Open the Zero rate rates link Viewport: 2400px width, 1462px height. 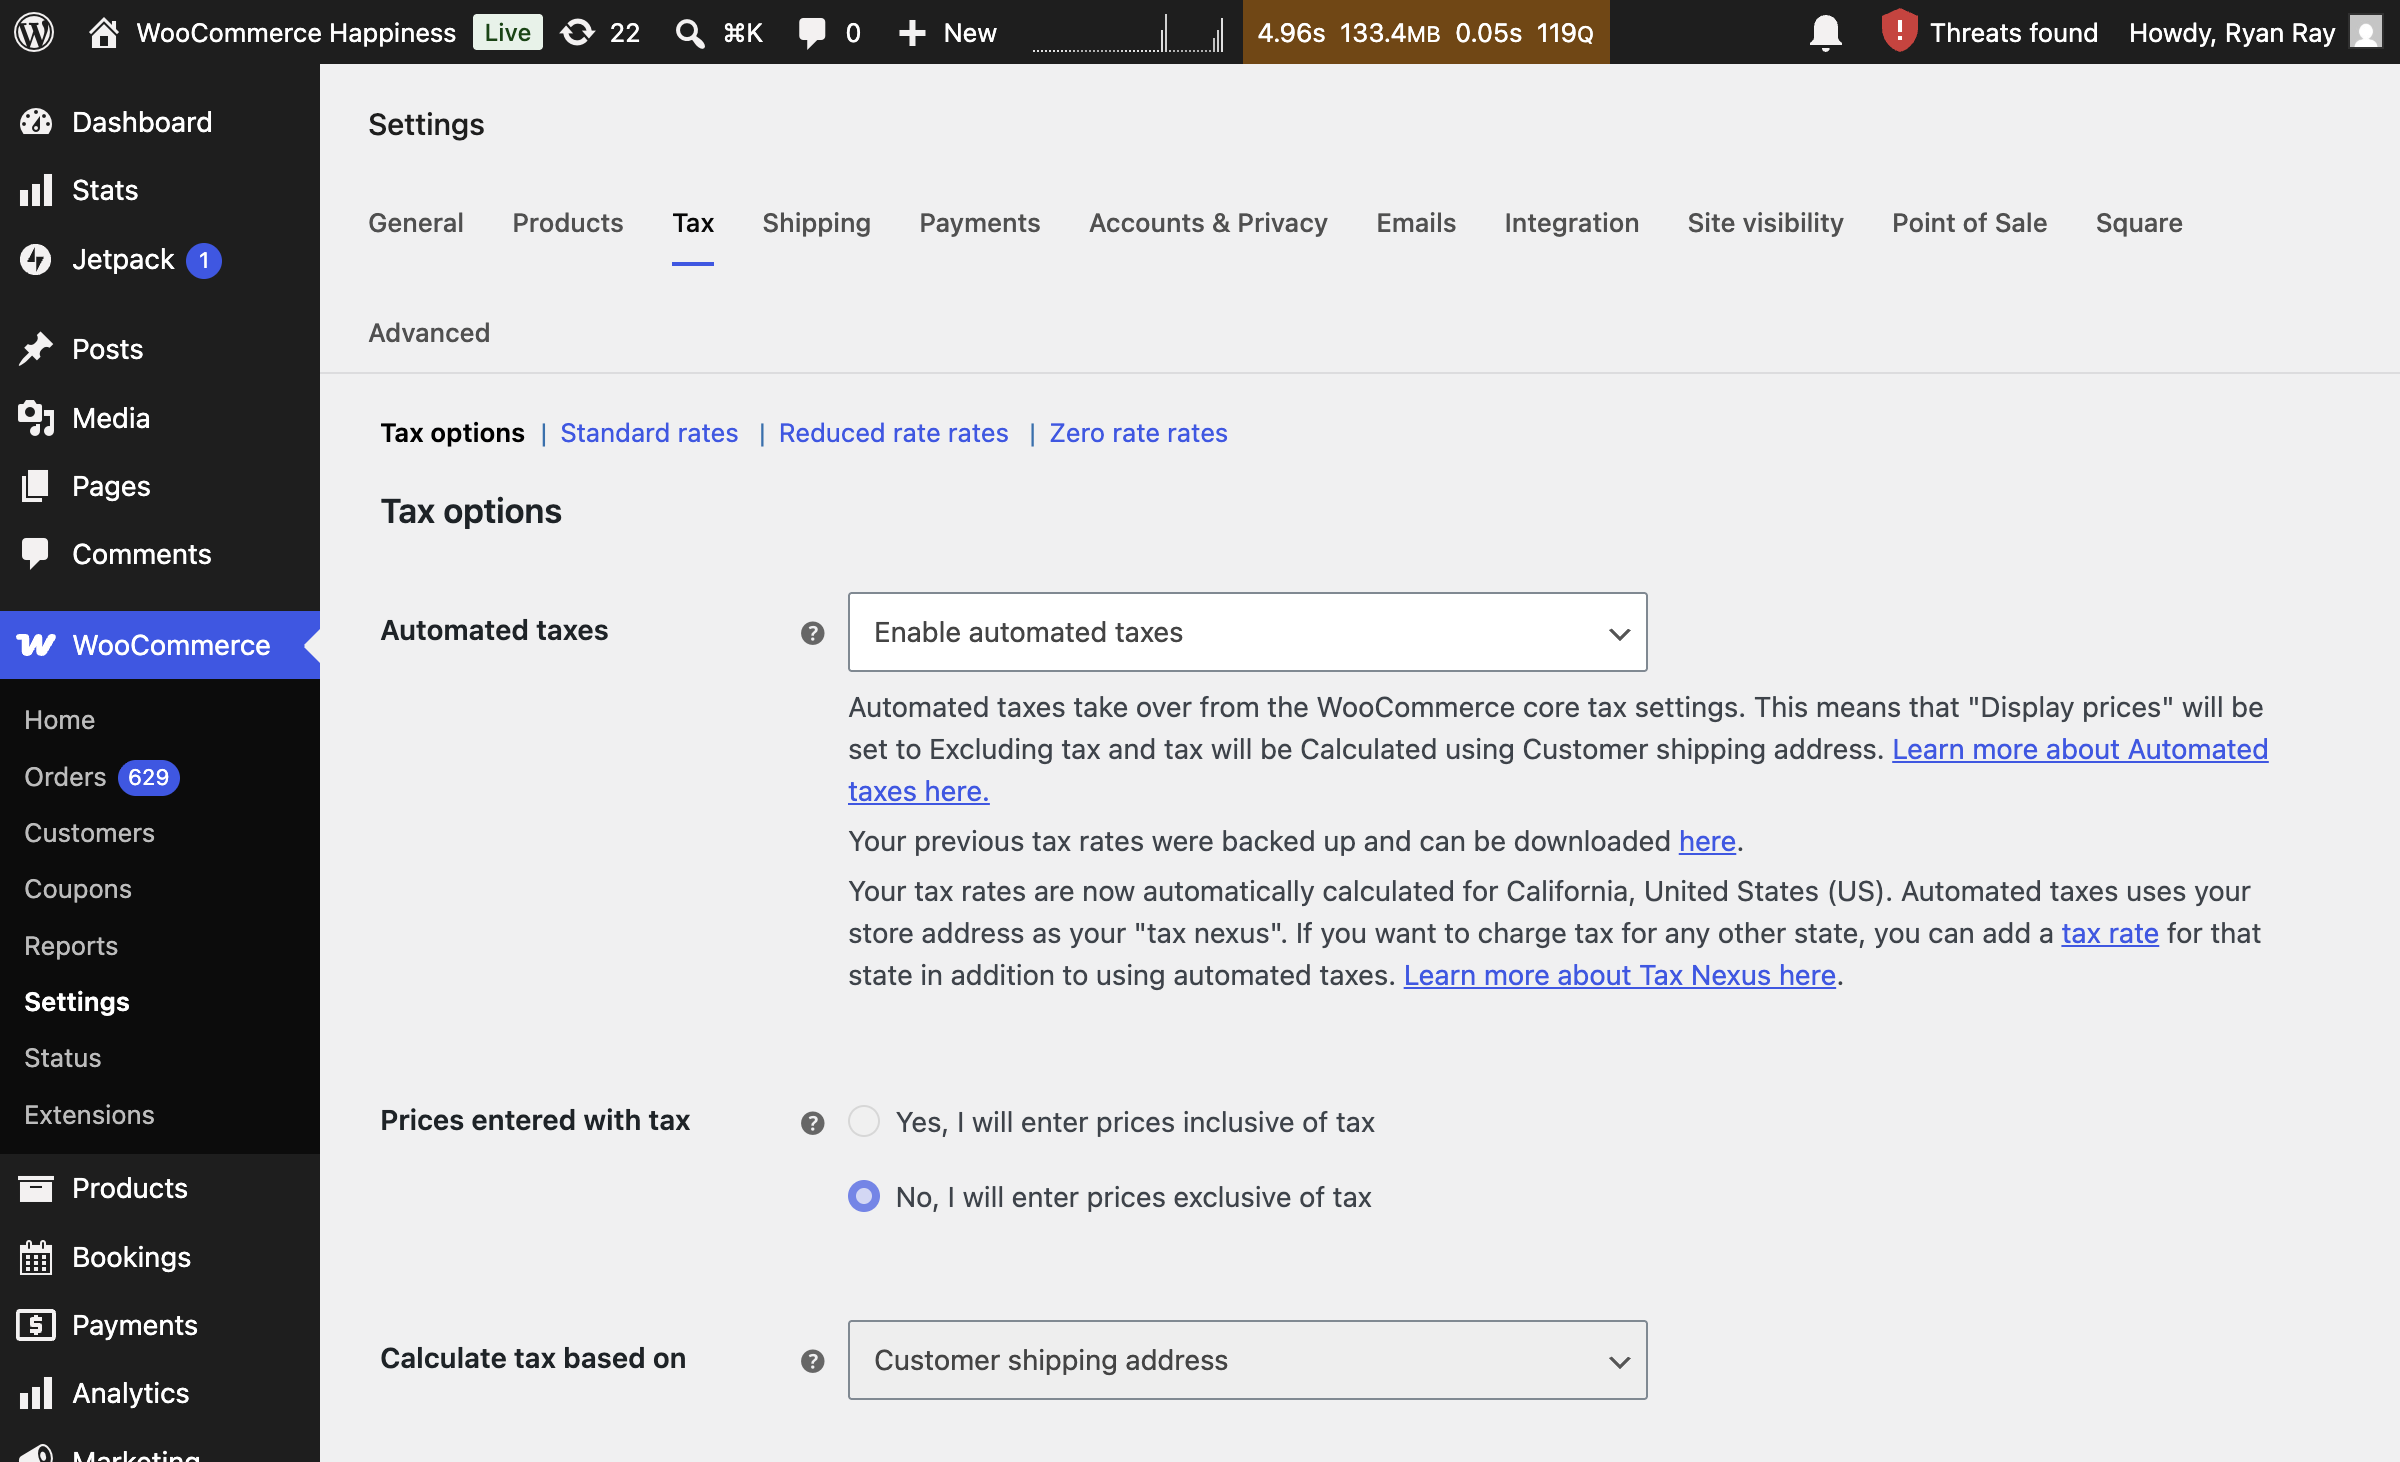(x=1138, y=433)
